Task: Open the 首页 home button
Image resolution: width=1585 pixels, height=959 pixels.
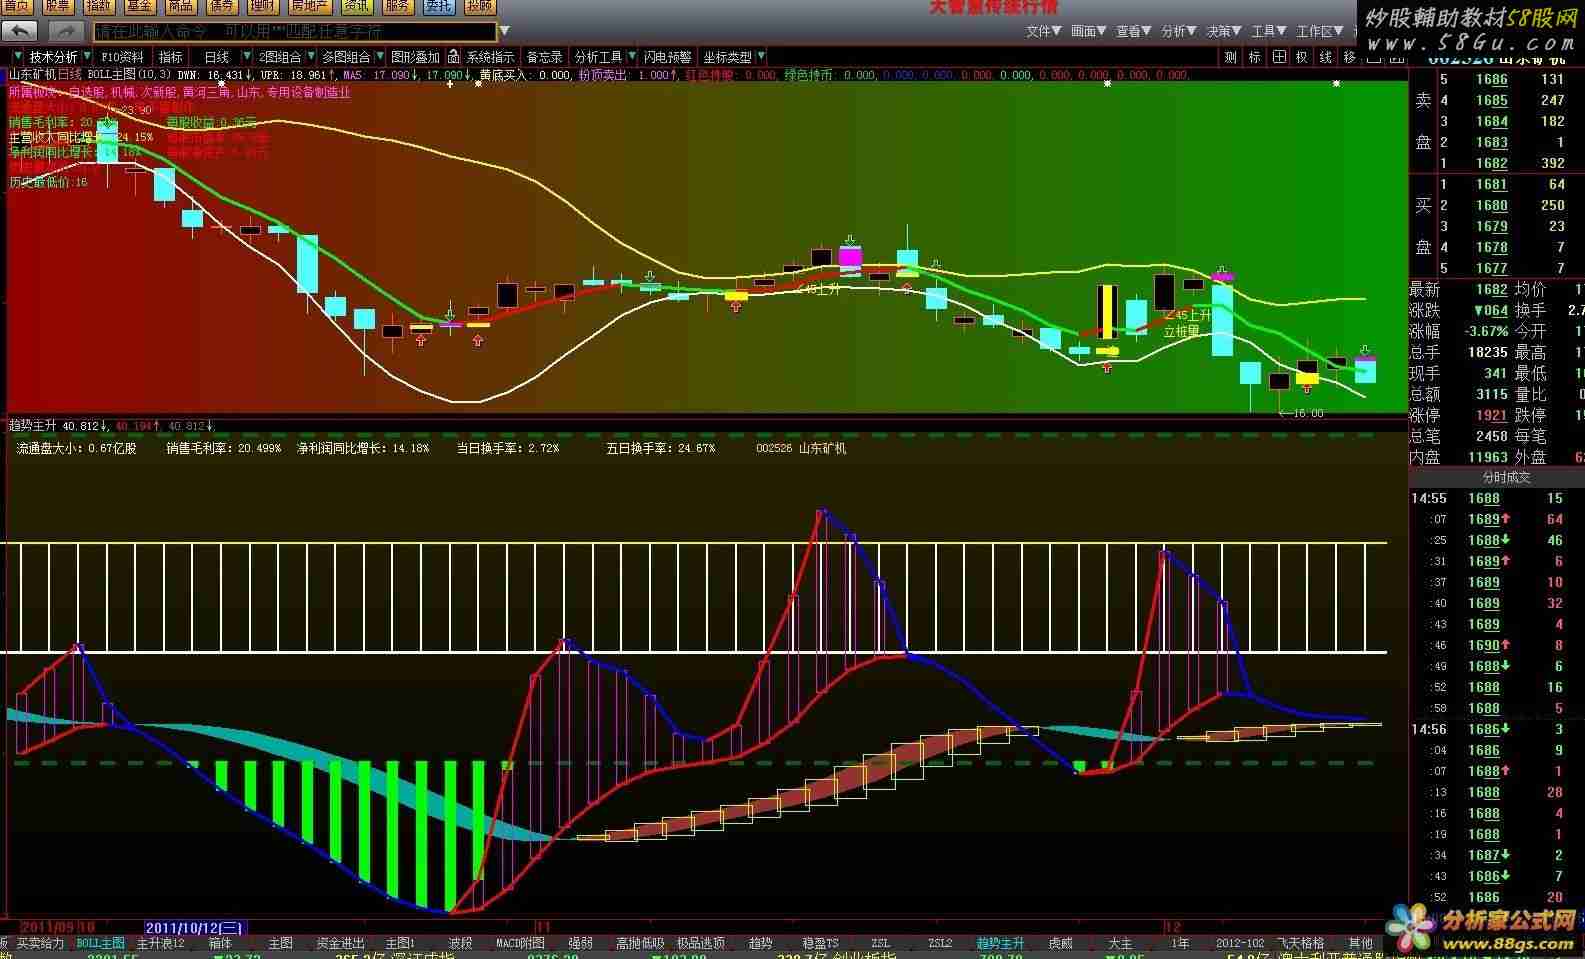Action: [16, 6]
